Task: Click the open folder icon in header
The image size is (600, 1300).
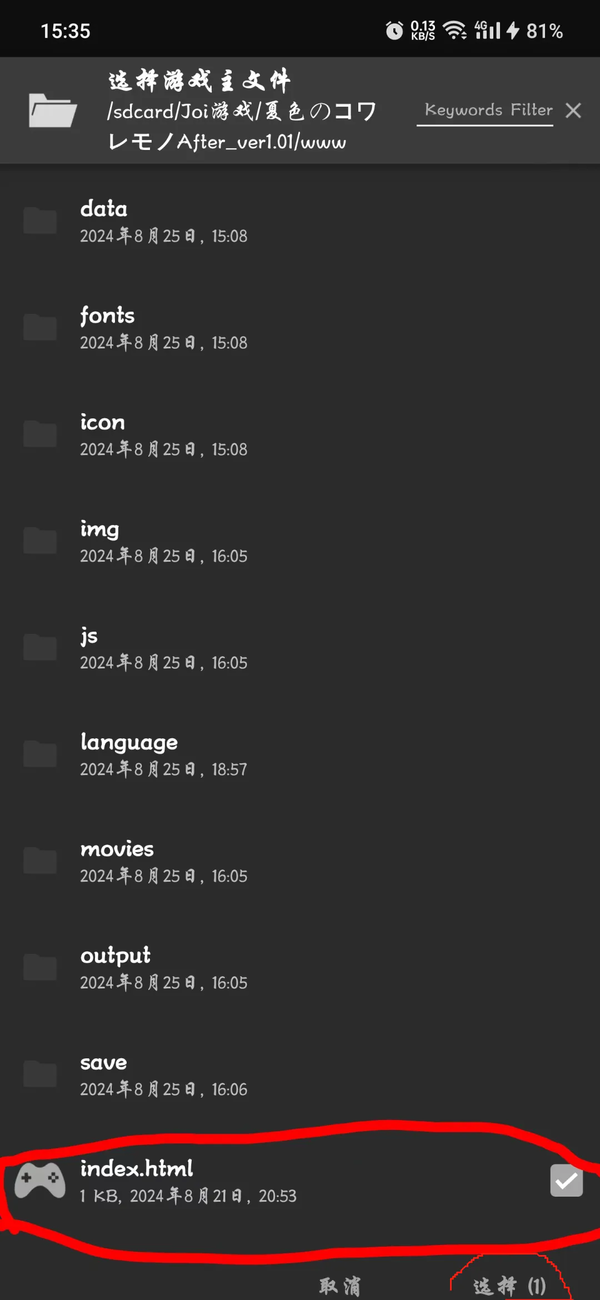Action: point(53,110)
